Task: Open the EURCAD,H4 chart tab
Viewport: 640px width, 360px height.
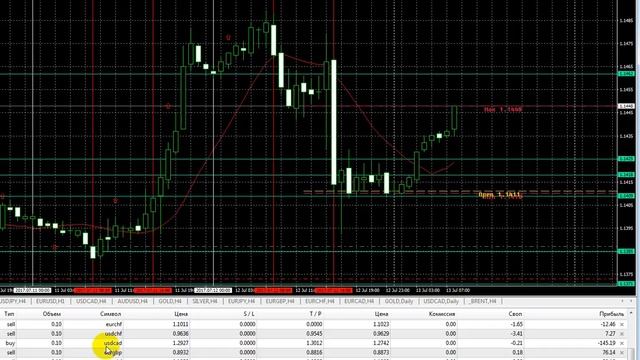Action: pos(359,301)
